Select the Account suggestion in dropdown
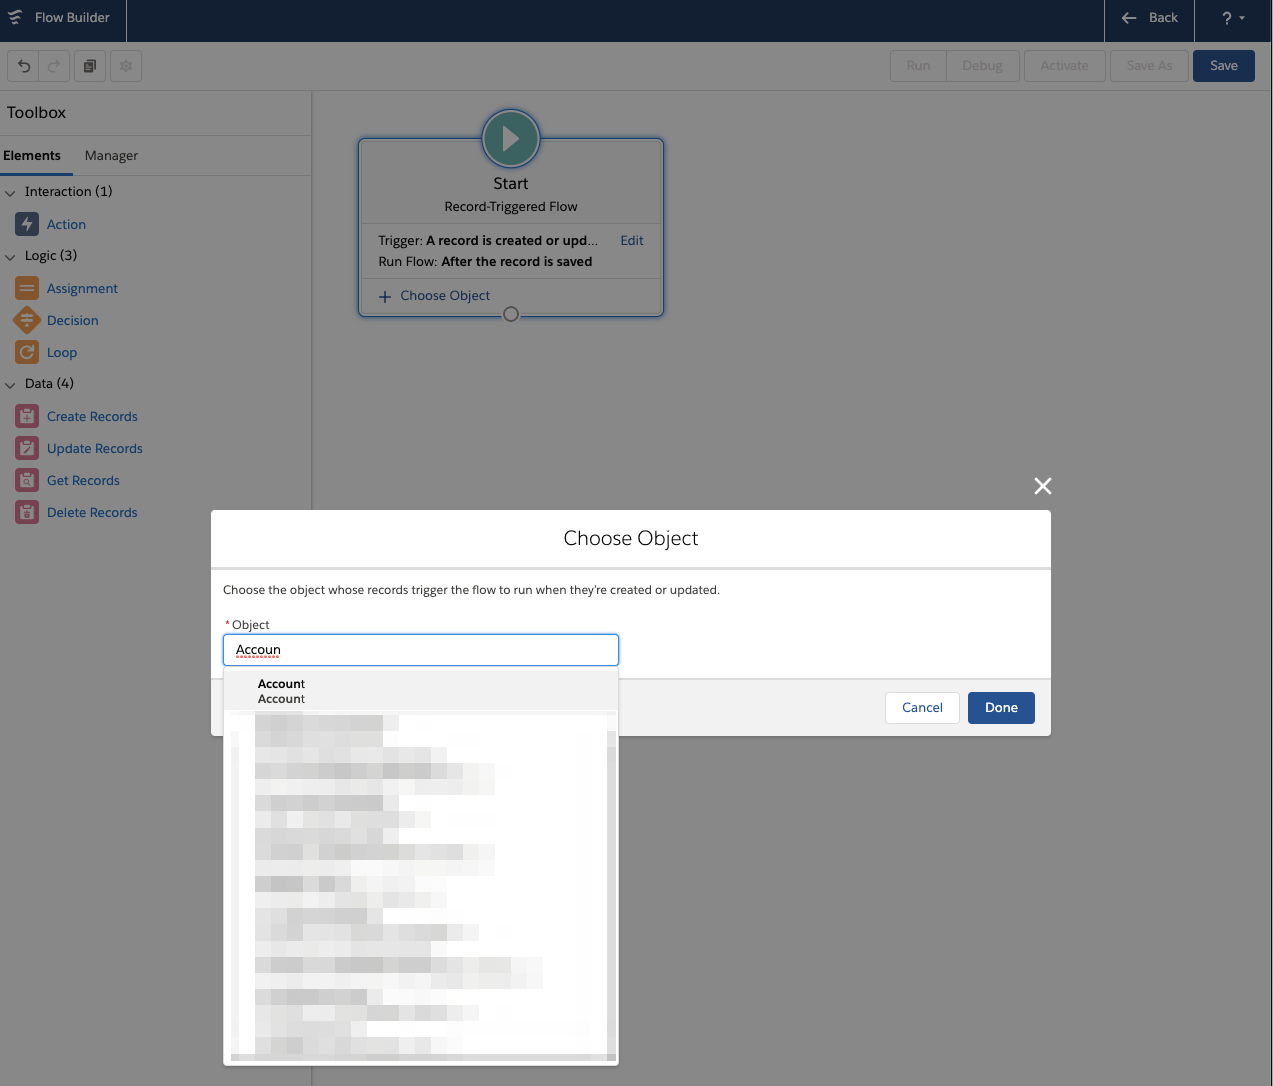This screenshot has width=1273, height=1086. pos(421,691)
